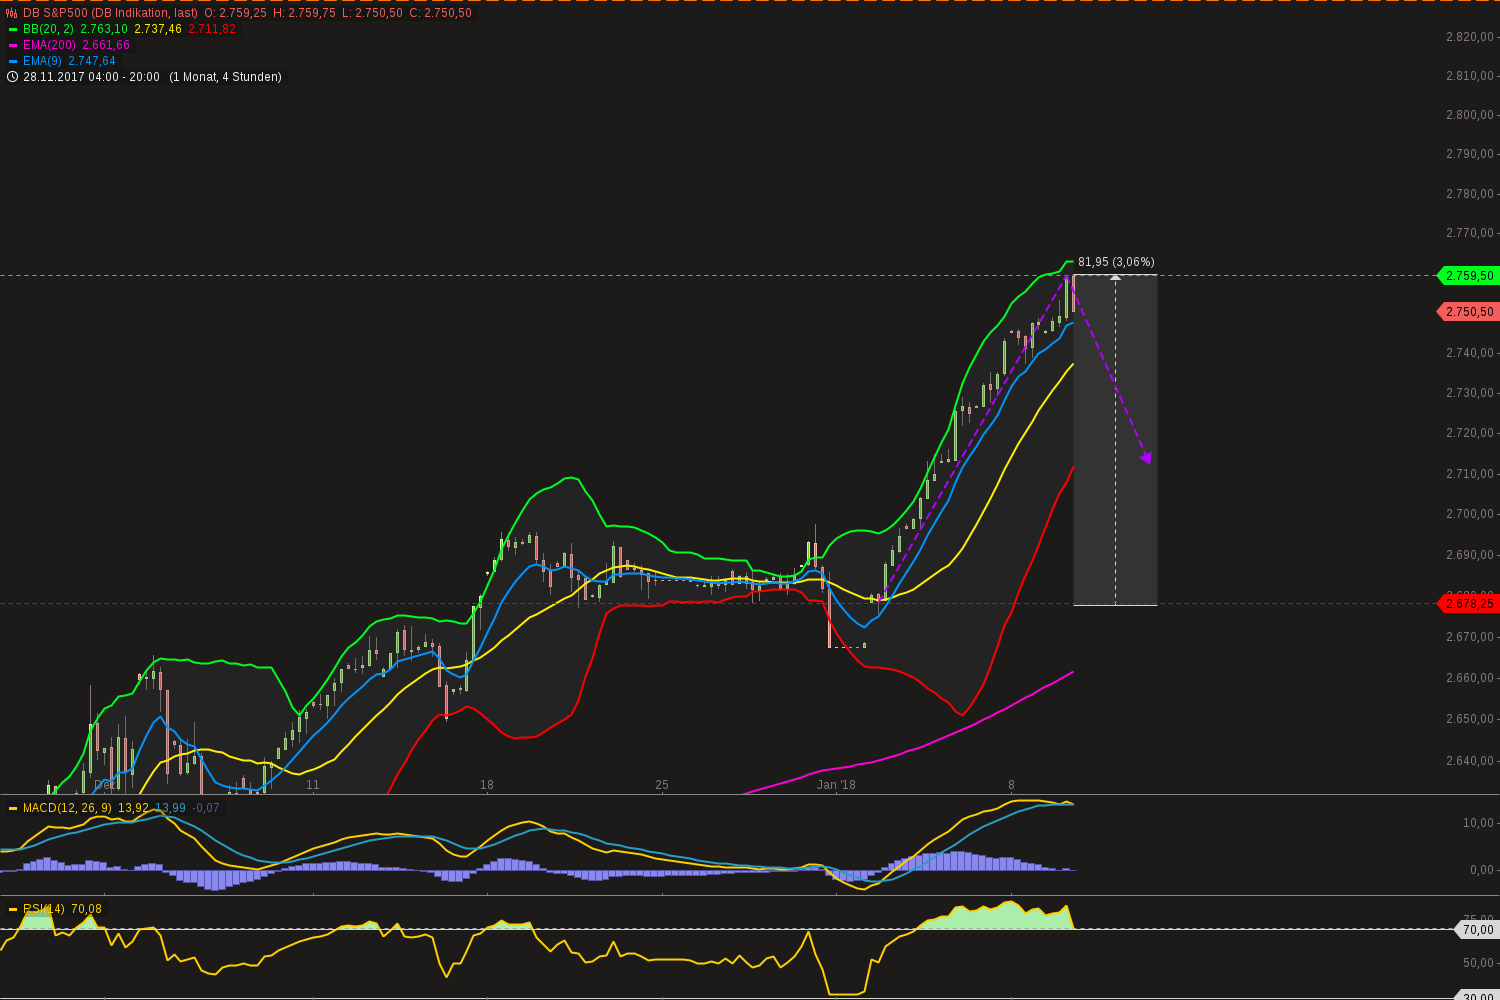Screen dimensions: 1500x1000
Task: Click the red 2.678,25 price tag
Action: click(x=1467, y=603)
